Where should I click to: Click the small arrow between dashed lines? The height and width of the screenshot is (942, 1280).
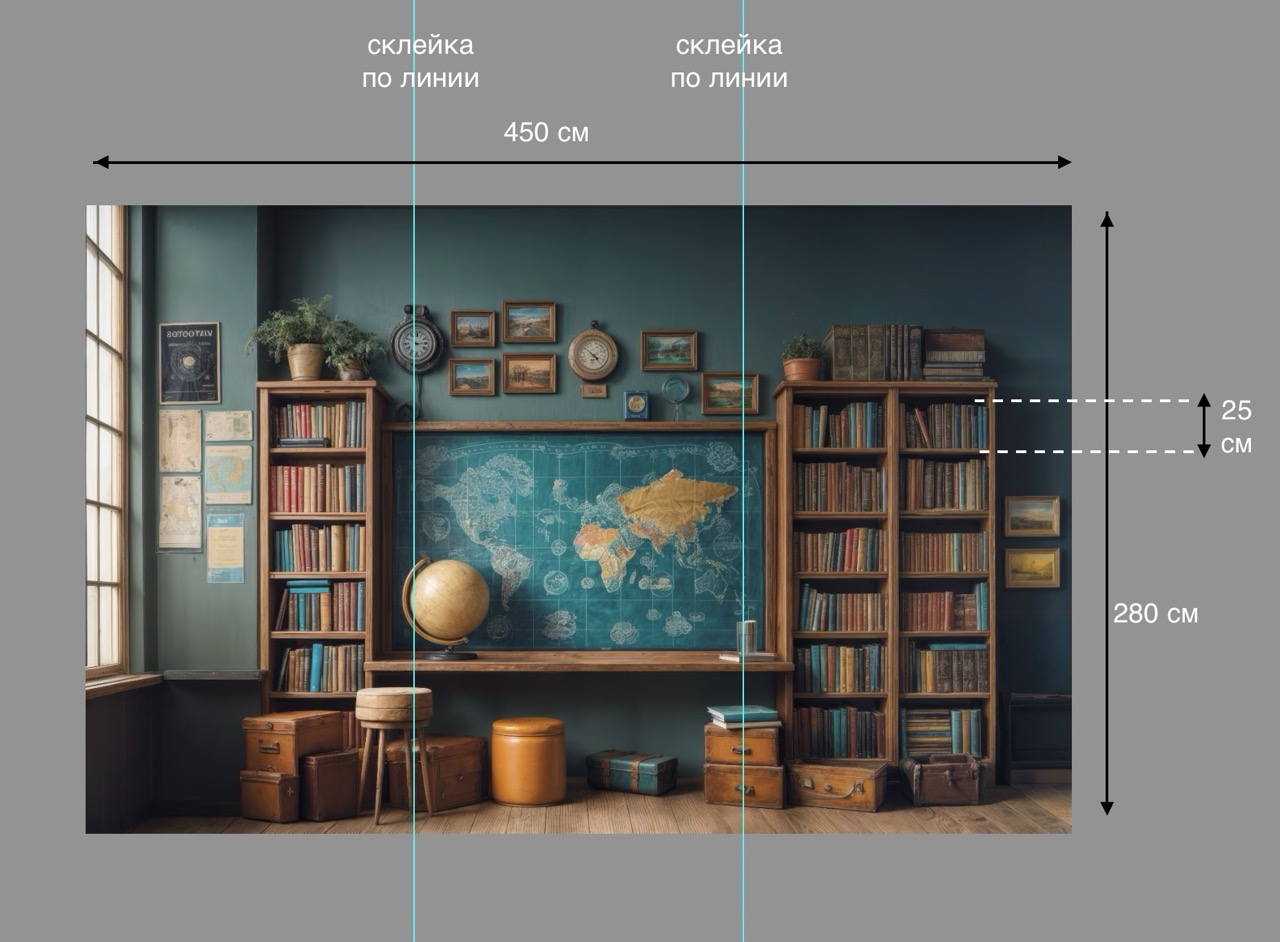pyautogui.click(x=1203, y=426)
